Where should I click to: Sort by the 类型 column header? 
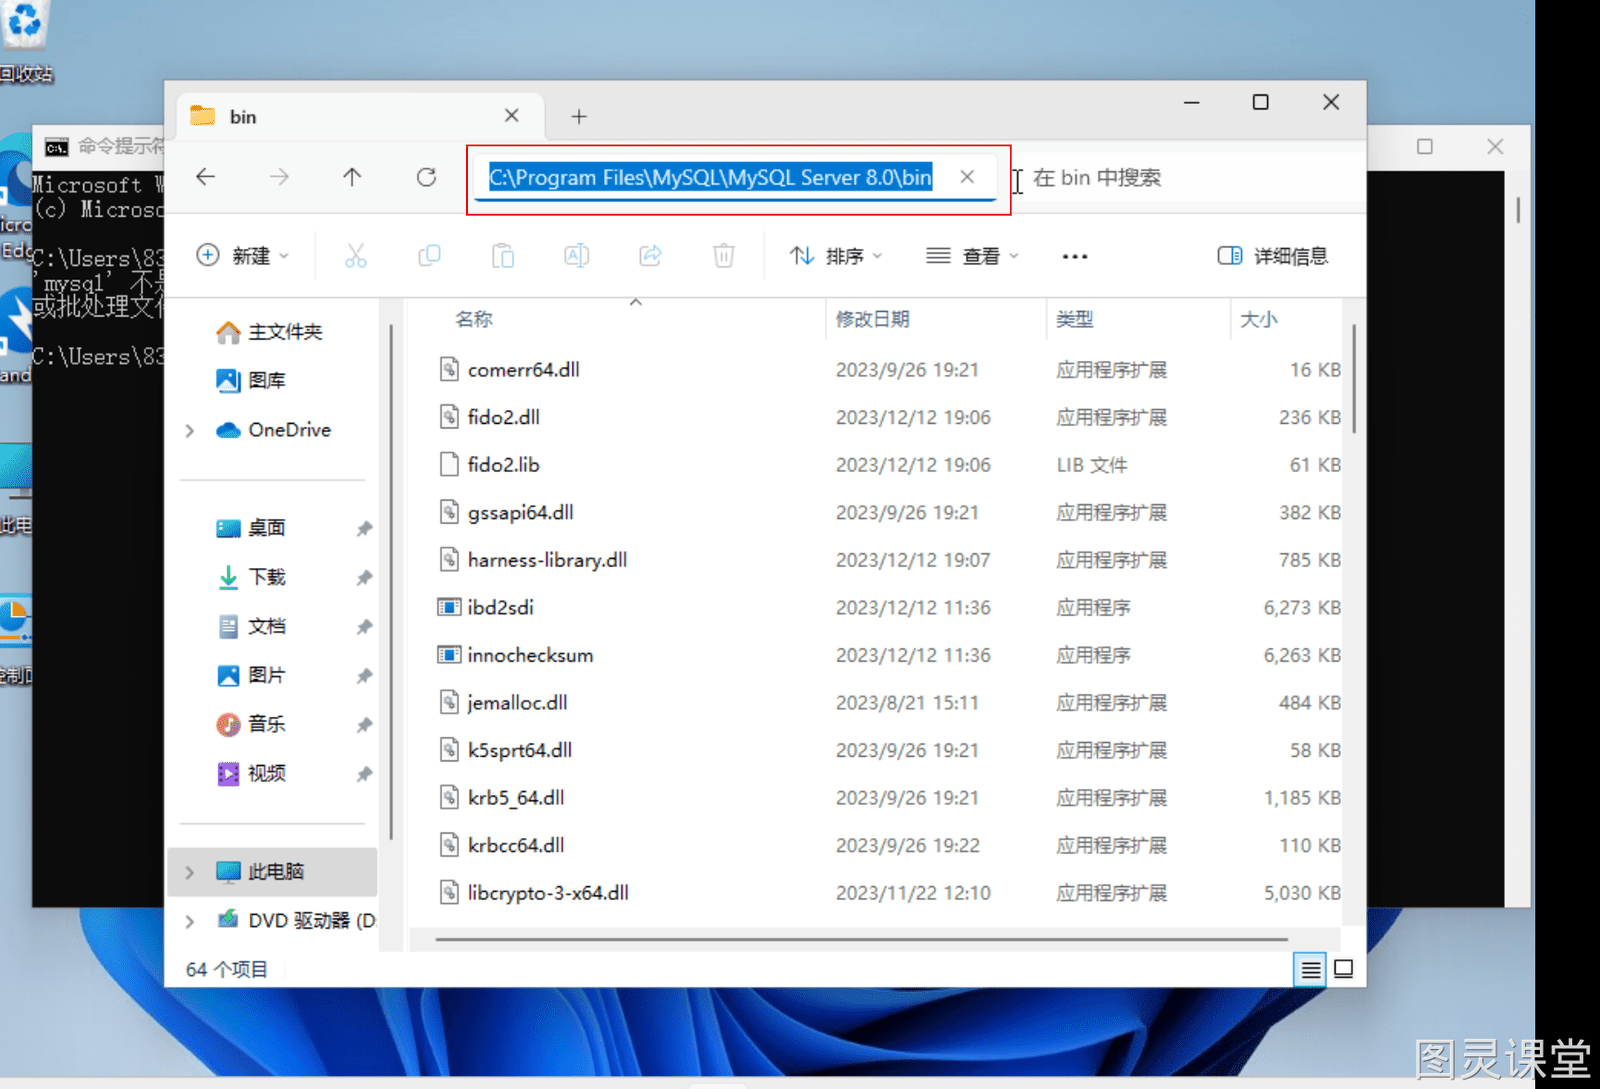pyautogui.click(x=1075, y=319)
